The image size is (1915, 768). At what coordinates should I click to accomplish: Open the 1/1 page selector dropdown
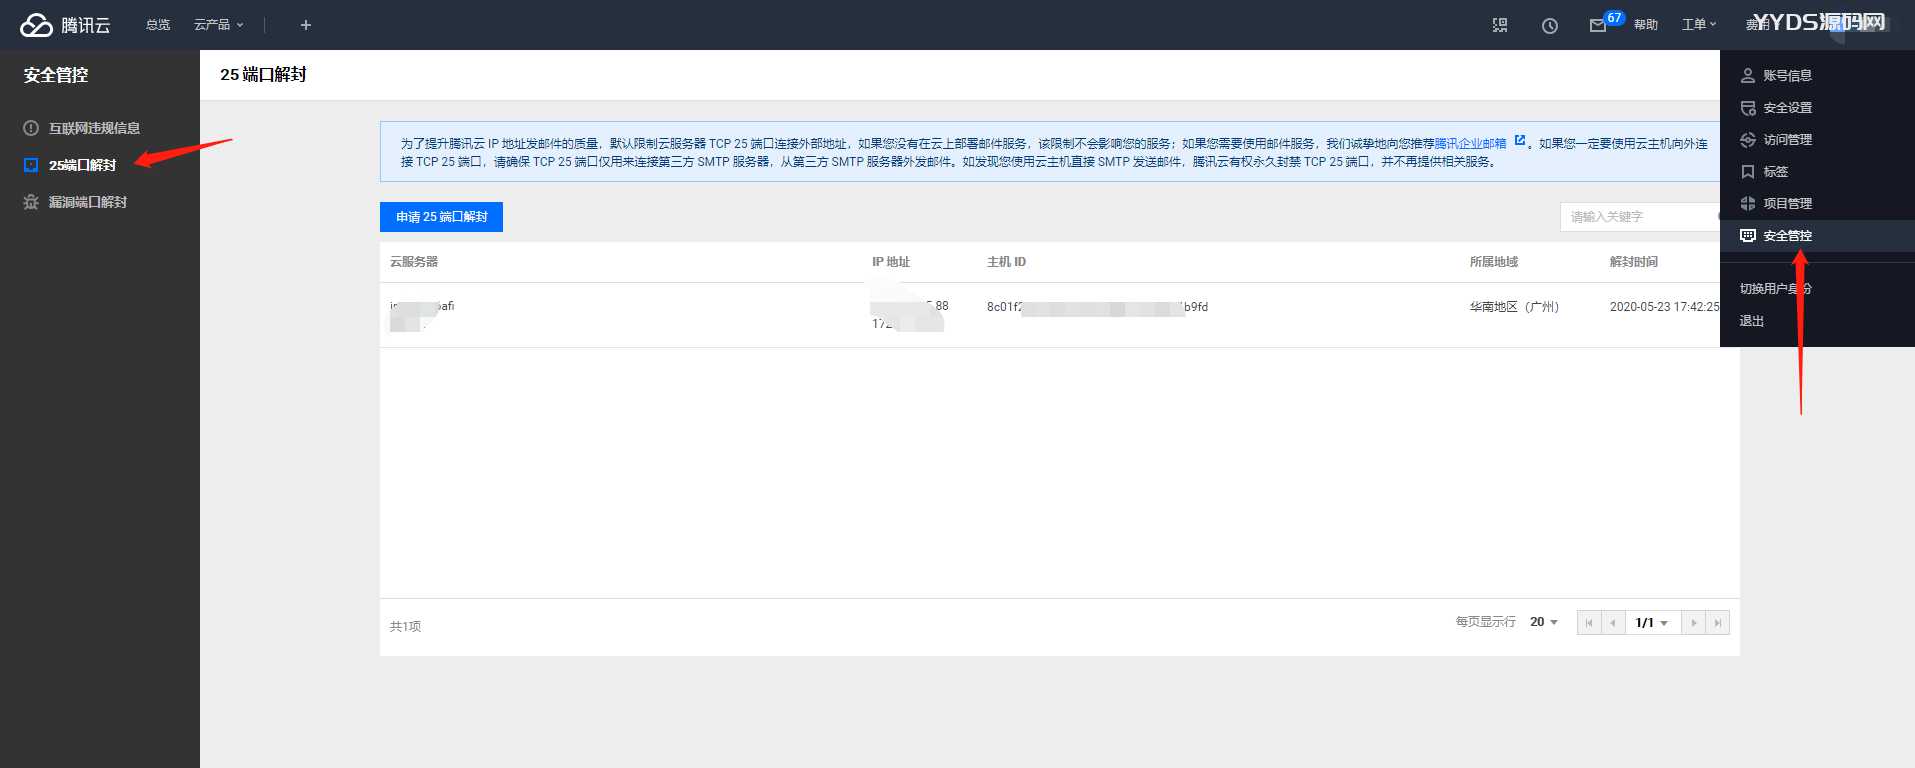point(1652,623)
